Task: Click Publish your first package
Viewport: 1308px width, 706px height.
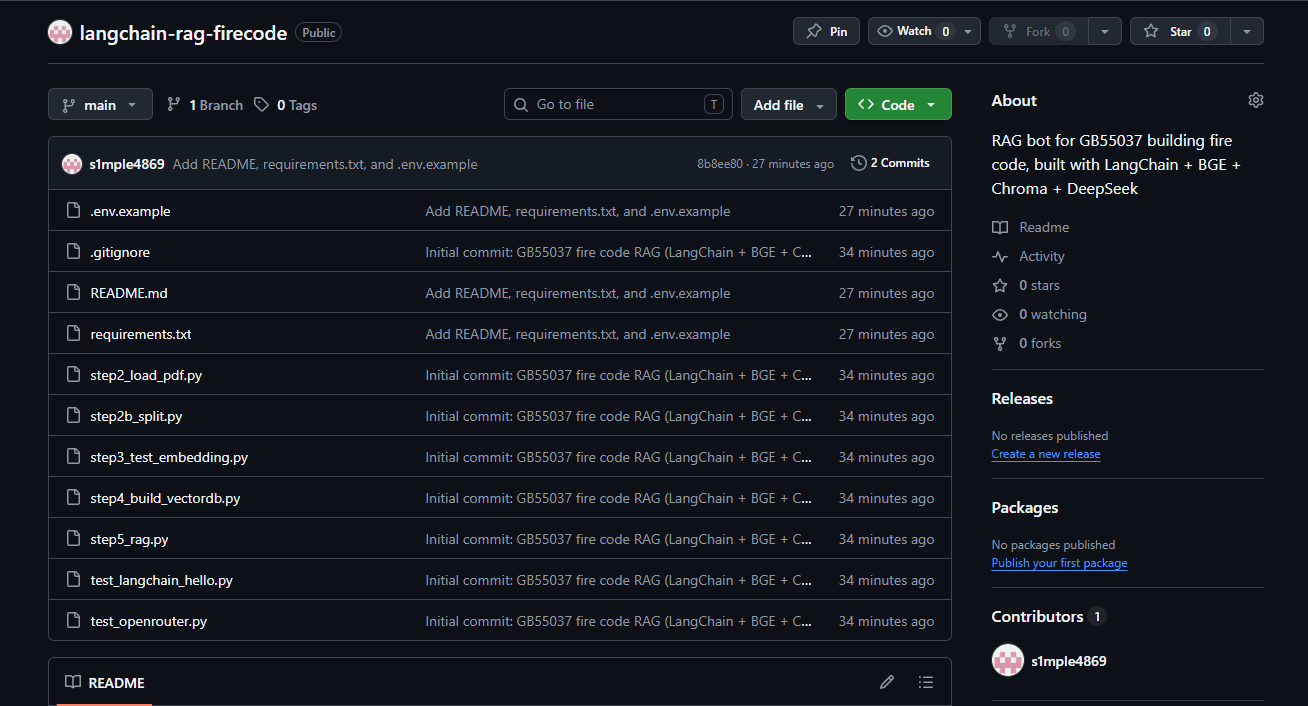Action: 1059,563
